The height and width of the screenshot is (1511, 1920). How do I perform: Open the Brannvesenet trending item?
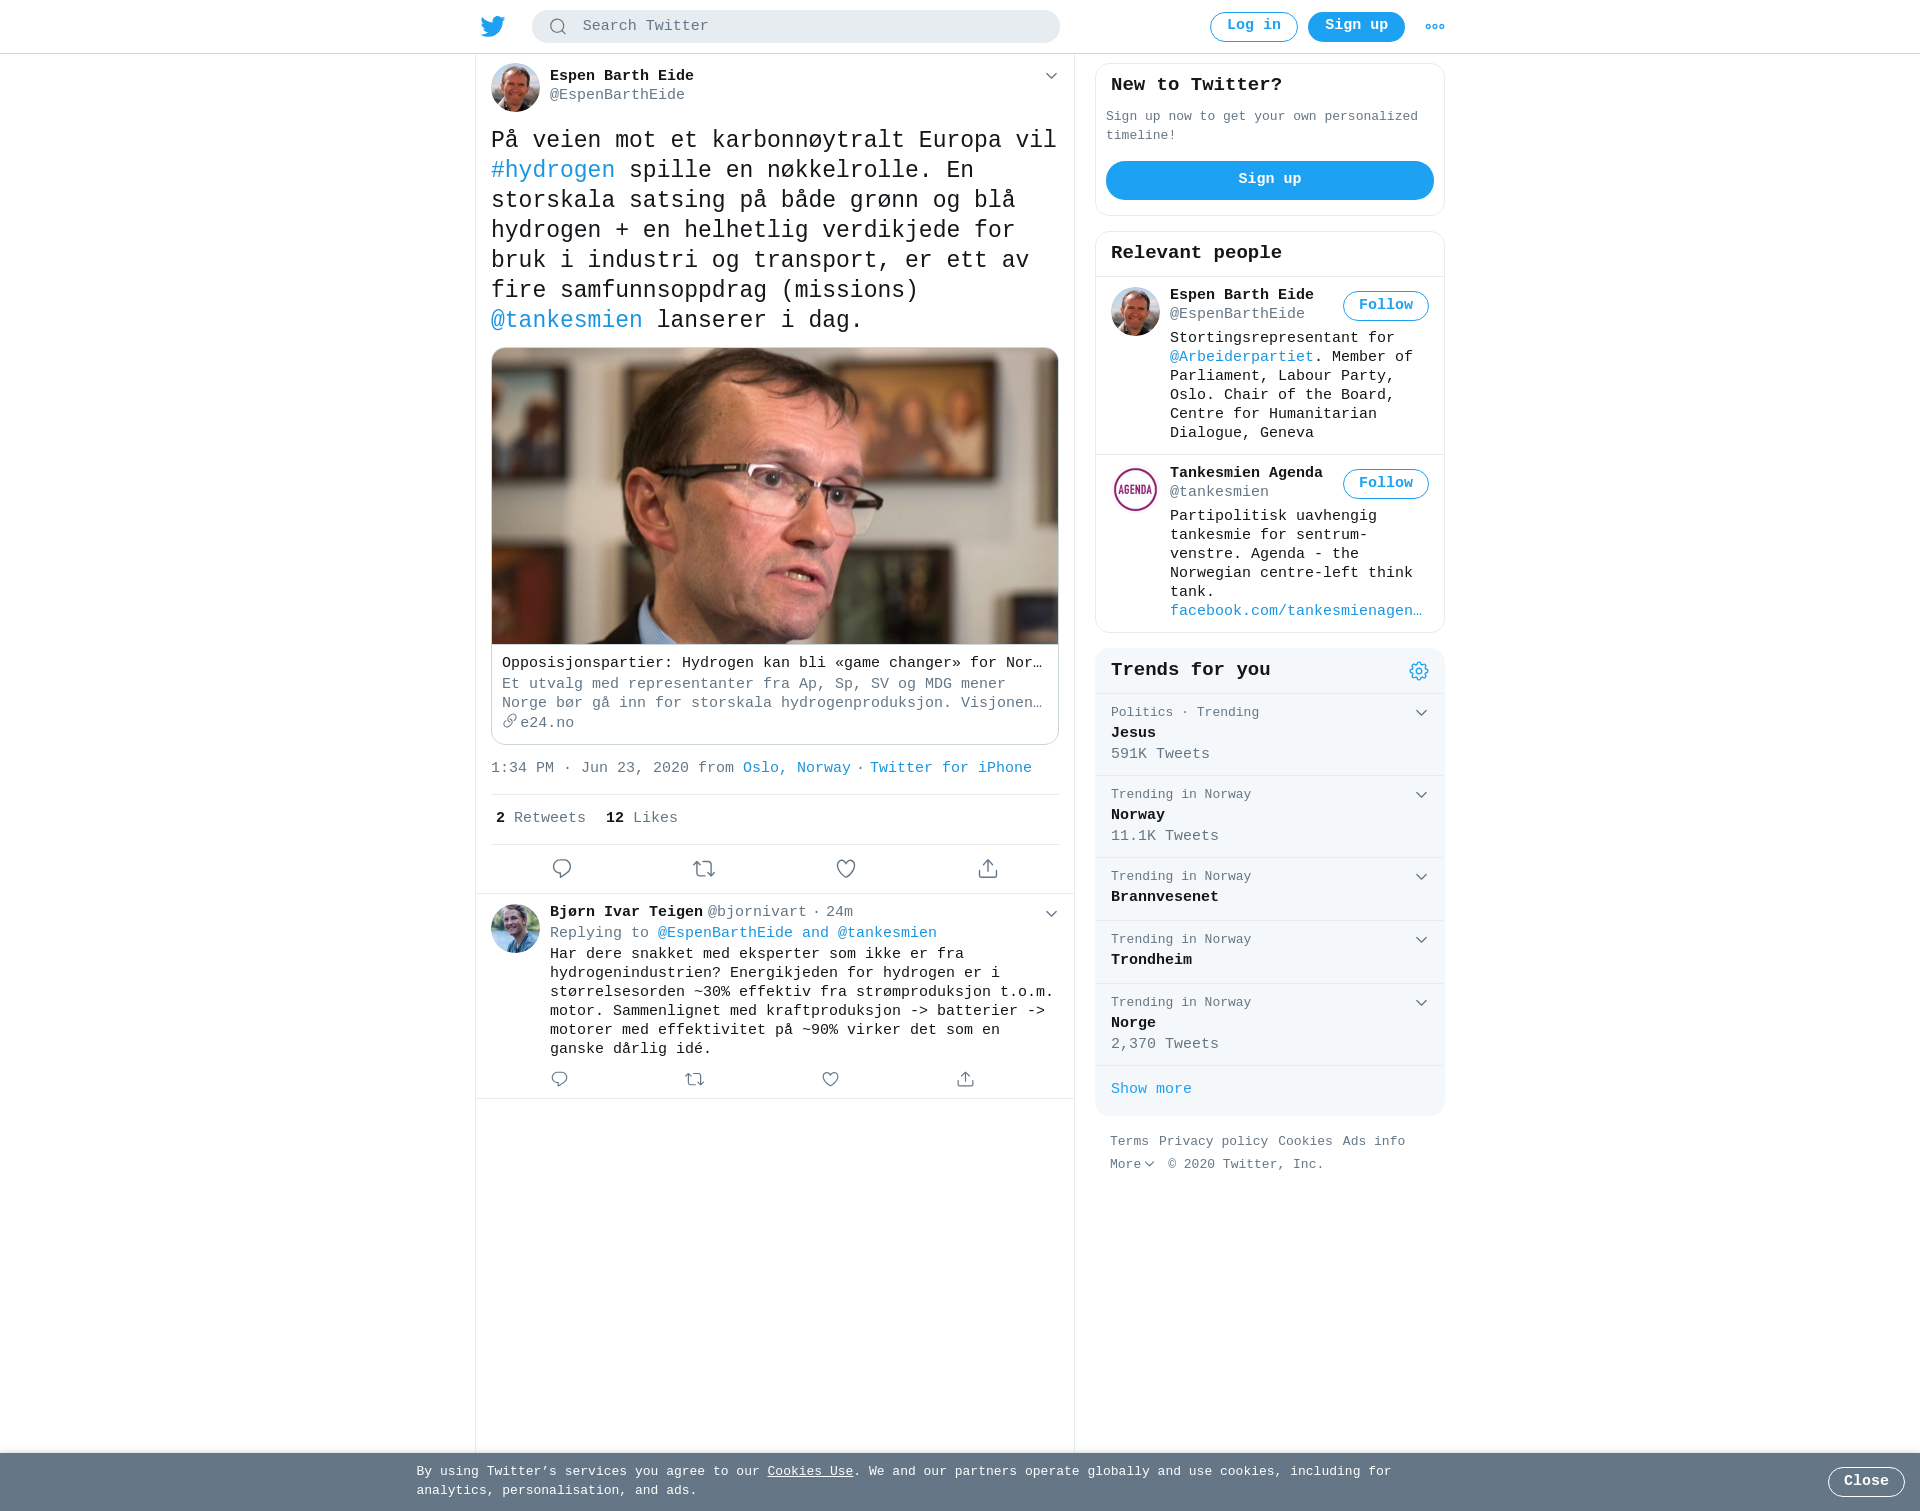pos(1270,889)
